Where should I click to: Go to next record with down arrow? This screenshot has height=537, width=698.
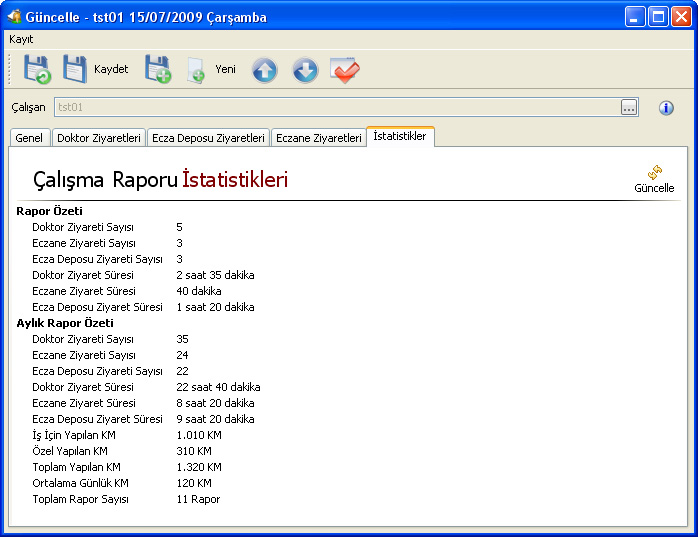coord(305,70)
